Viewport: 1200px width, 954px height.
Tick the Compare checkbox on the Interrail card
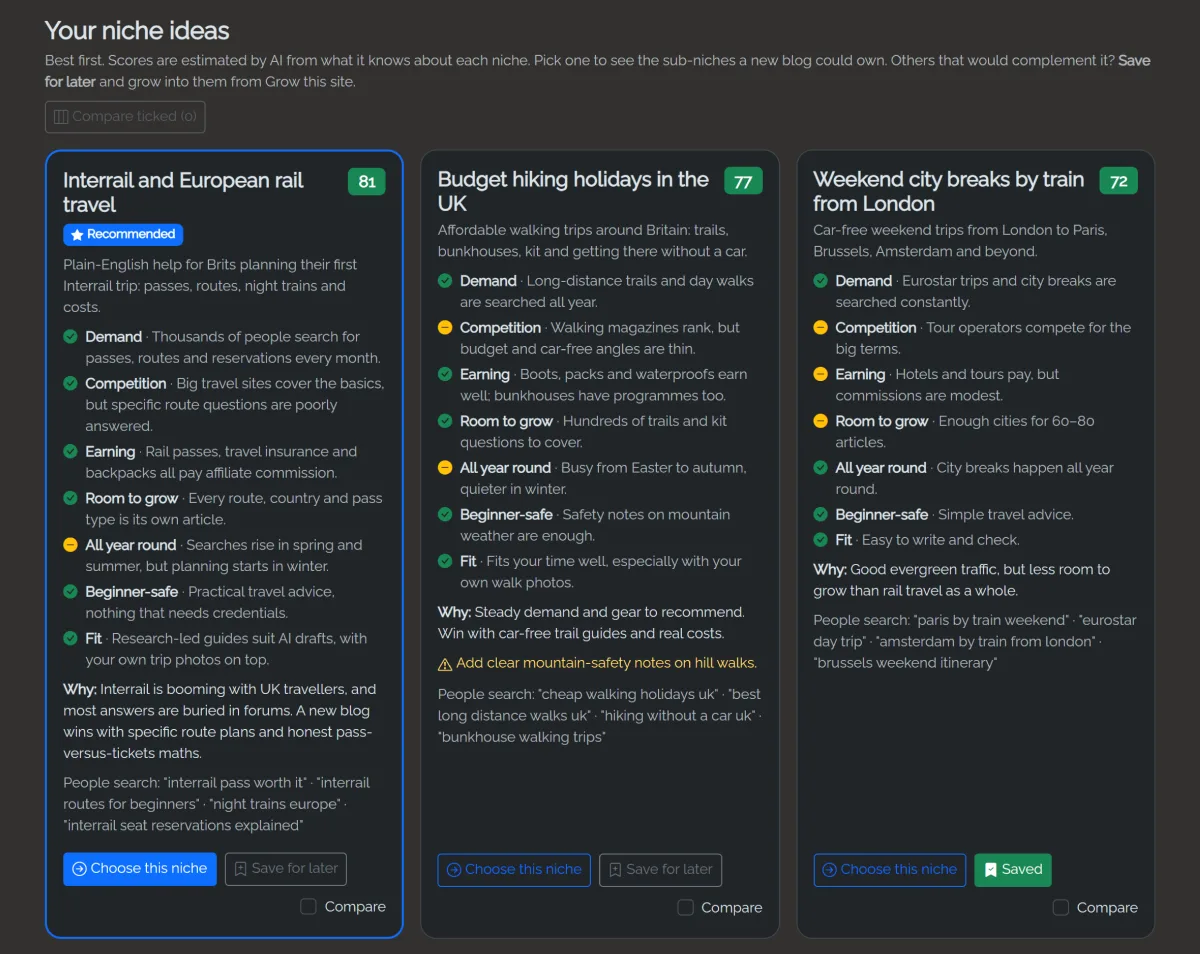click(308, 906)
